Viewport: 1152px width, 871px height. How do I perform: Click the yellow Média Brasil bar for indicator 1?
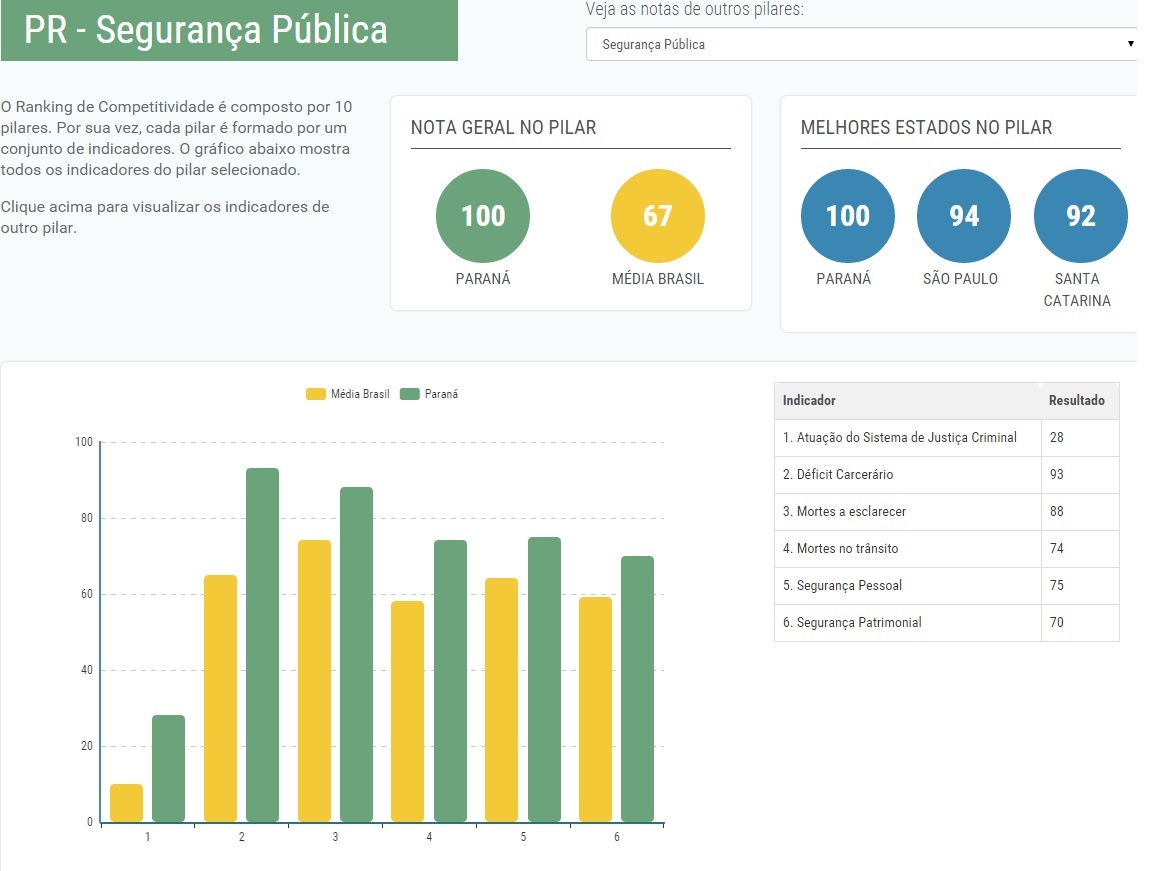(x=127, y=803)
